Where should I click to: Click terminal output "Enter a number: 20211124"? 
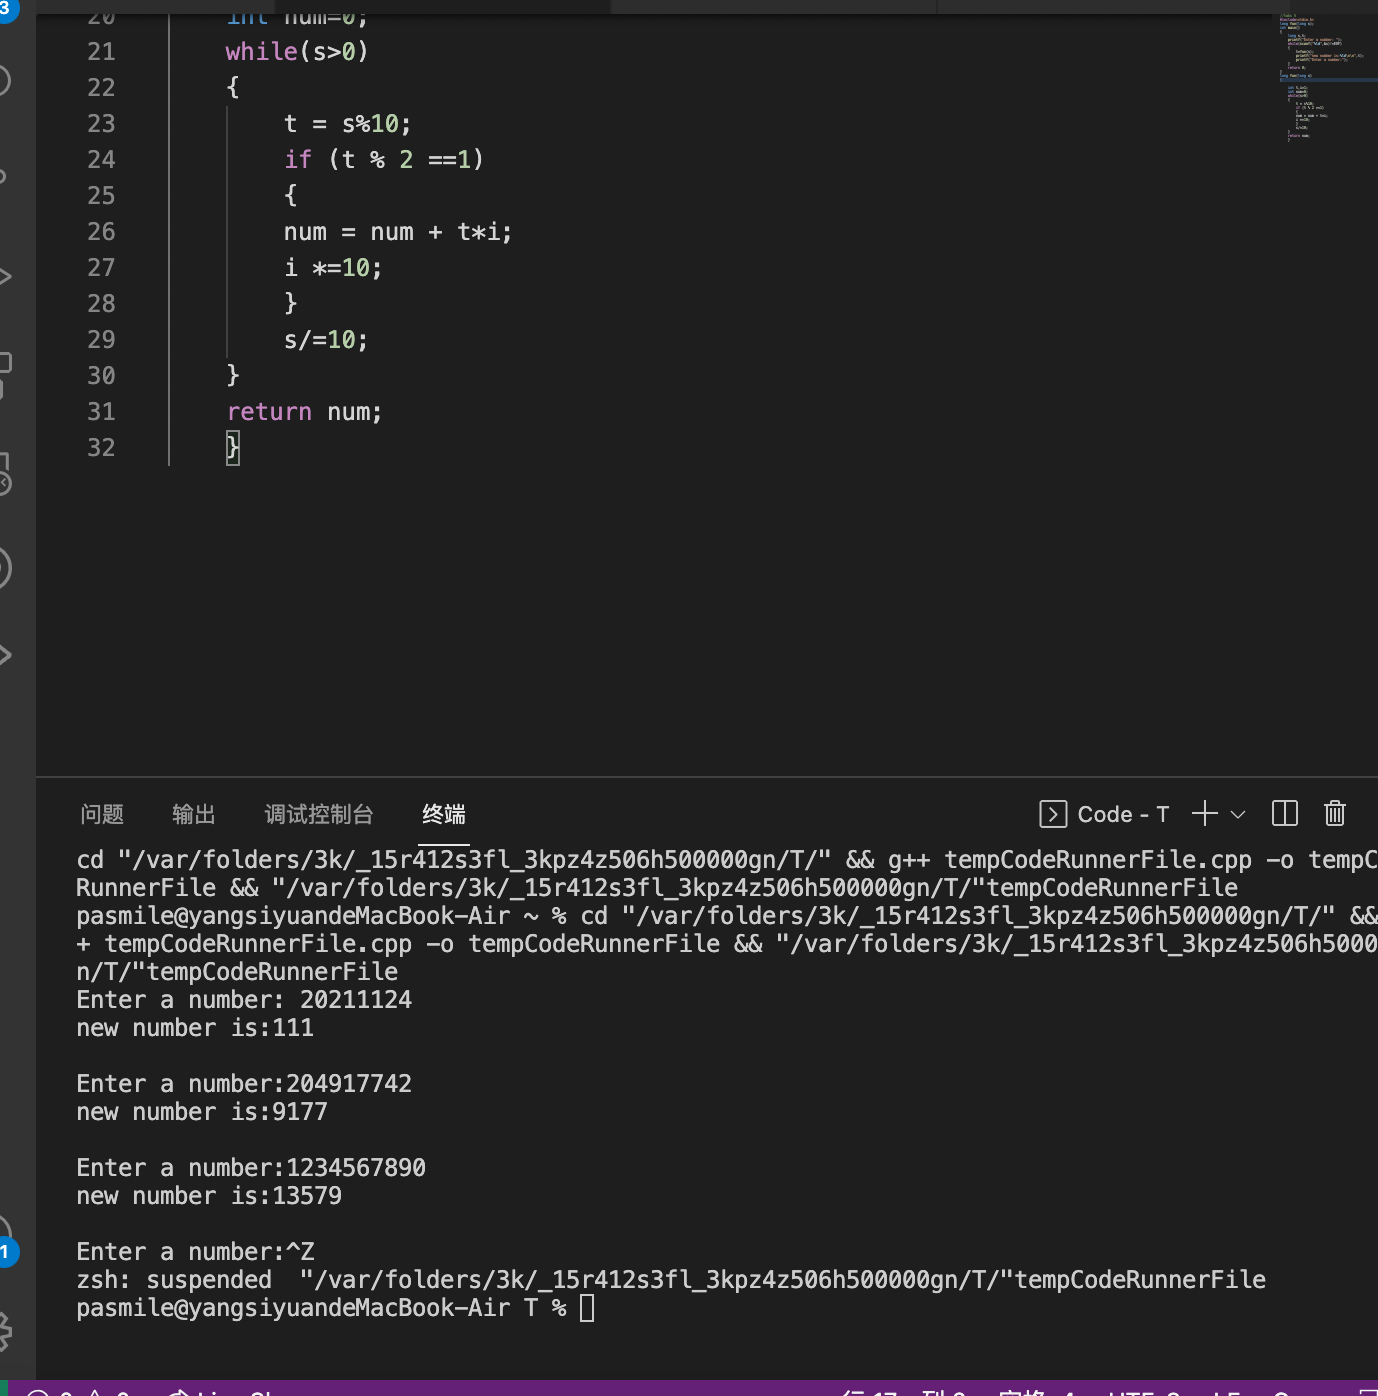pos(244,1000)
